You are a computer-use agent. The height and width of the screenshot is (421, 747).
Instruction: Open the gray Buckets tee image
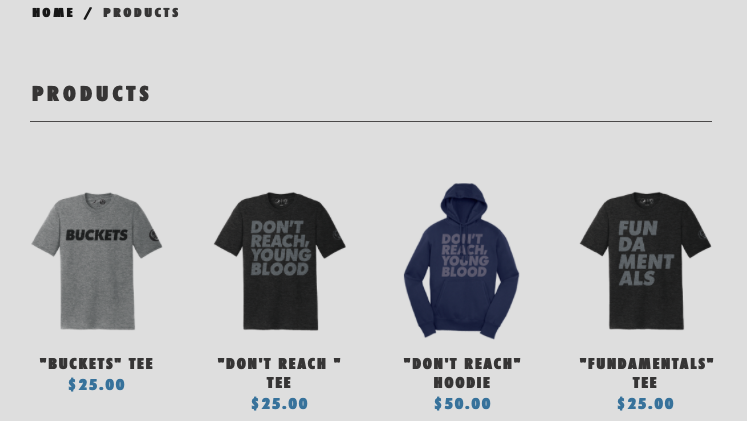(97, 261)
